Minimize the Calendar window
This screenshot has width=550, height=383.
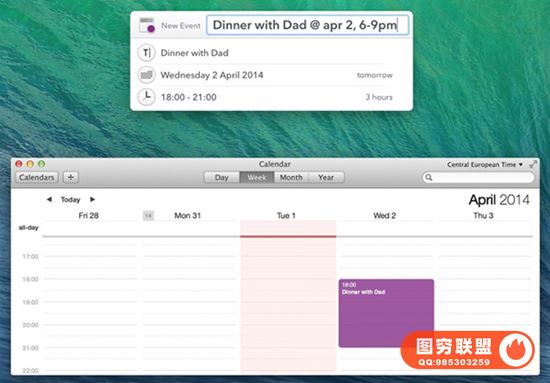coord(30,164)
